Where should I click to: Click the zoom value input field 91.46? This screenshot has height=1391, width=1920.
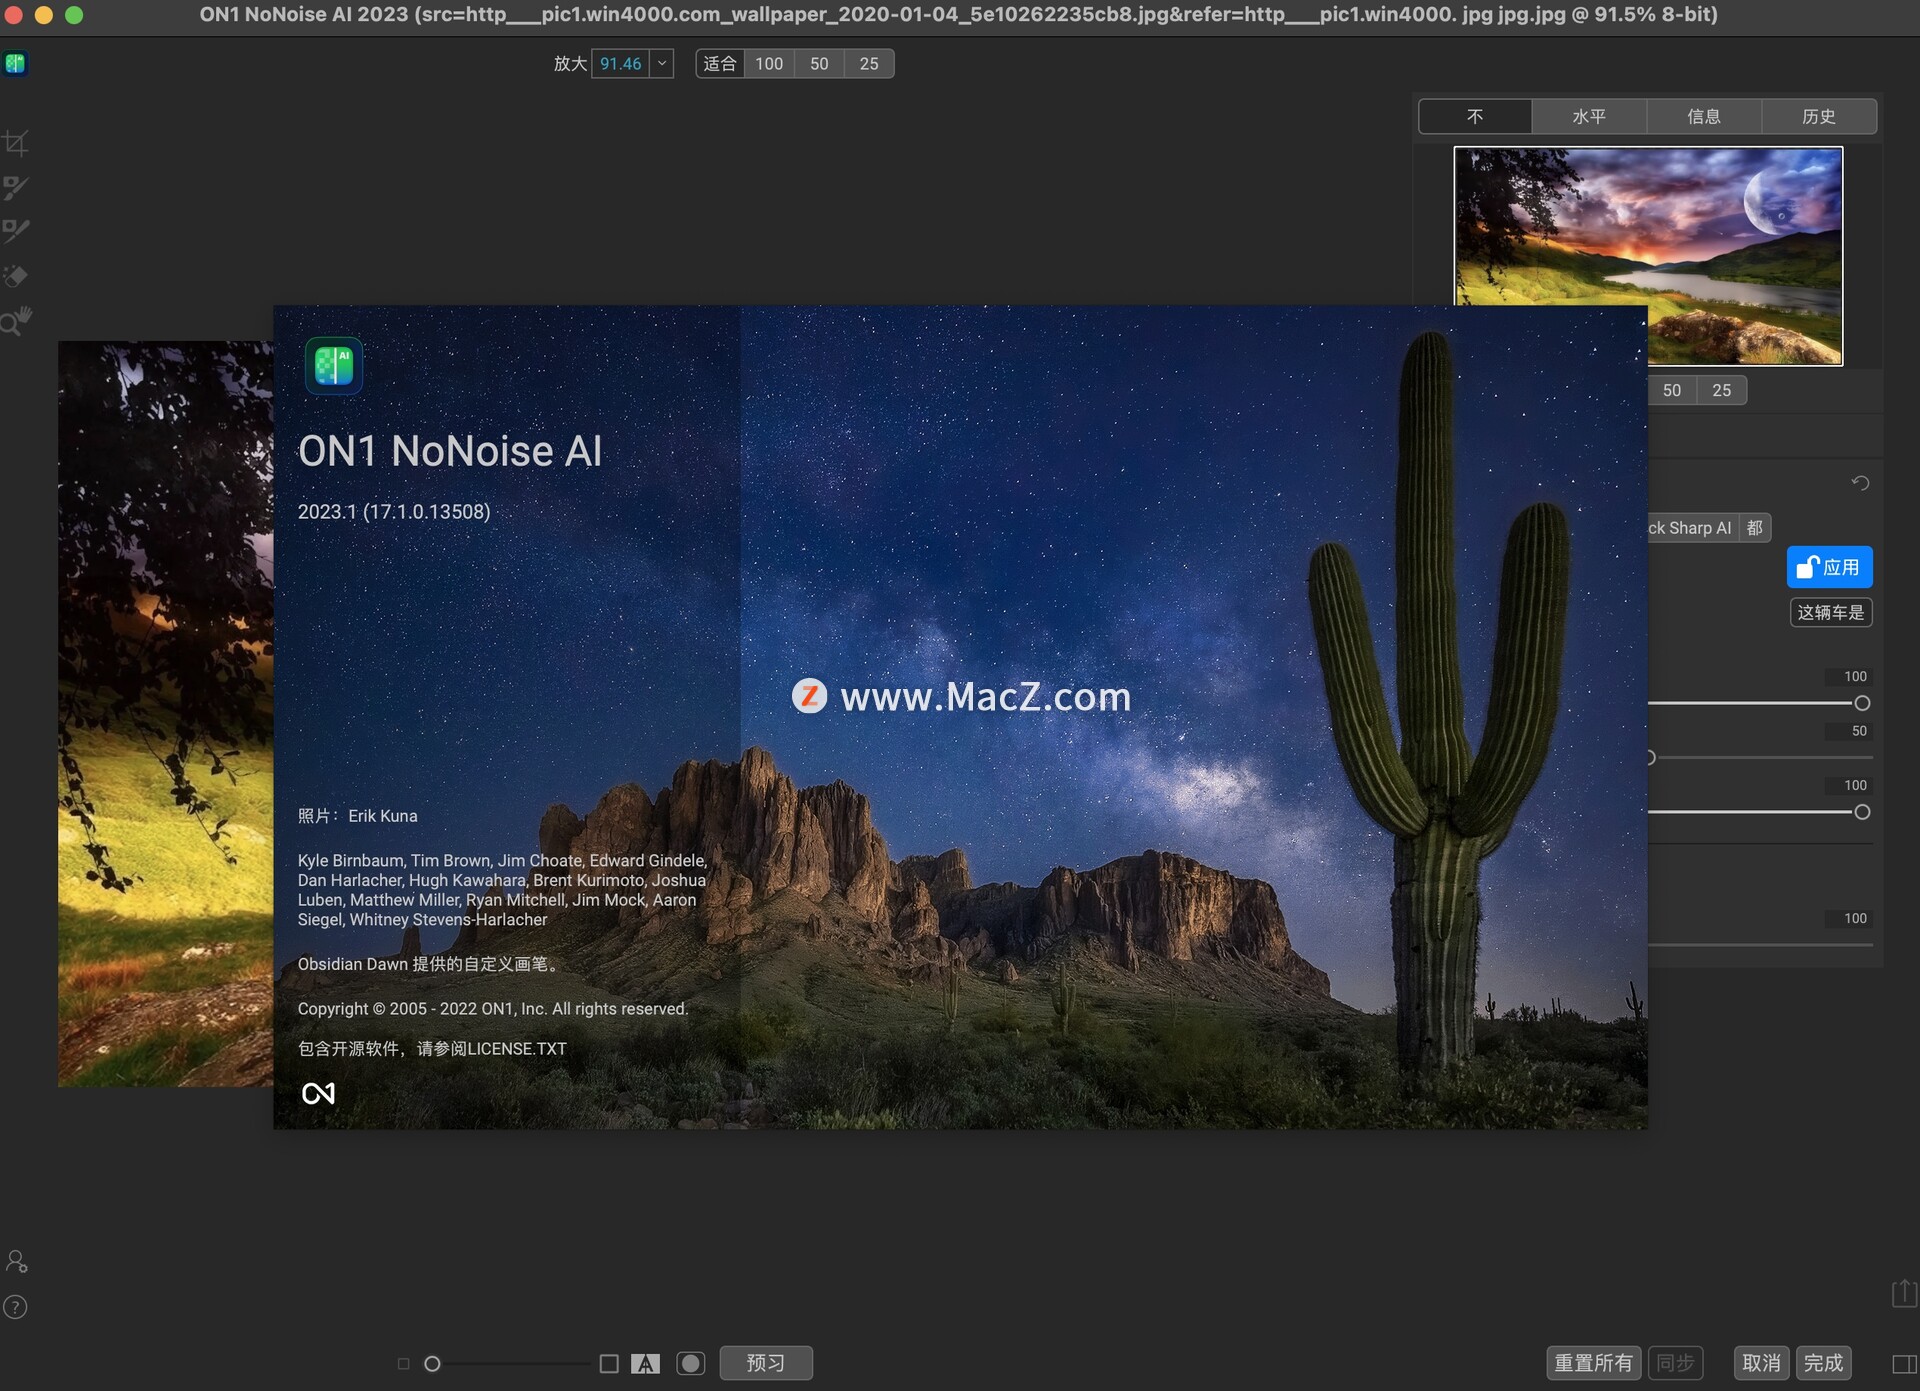pyautogui.click(x=620, y=64)
